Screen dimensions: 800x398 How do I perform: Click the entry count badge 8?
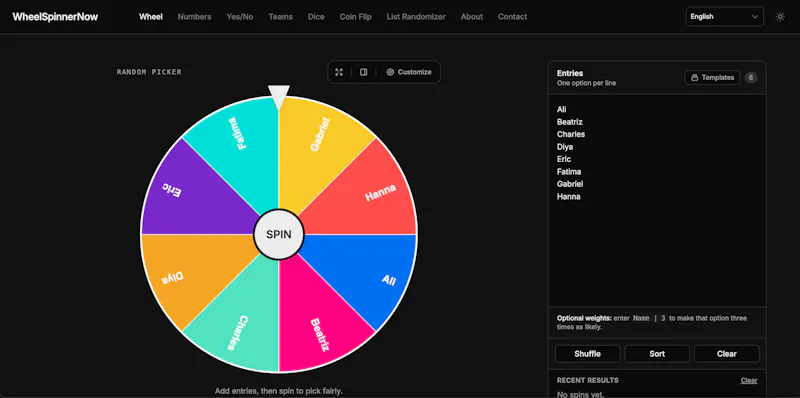(x=751, y=78)
